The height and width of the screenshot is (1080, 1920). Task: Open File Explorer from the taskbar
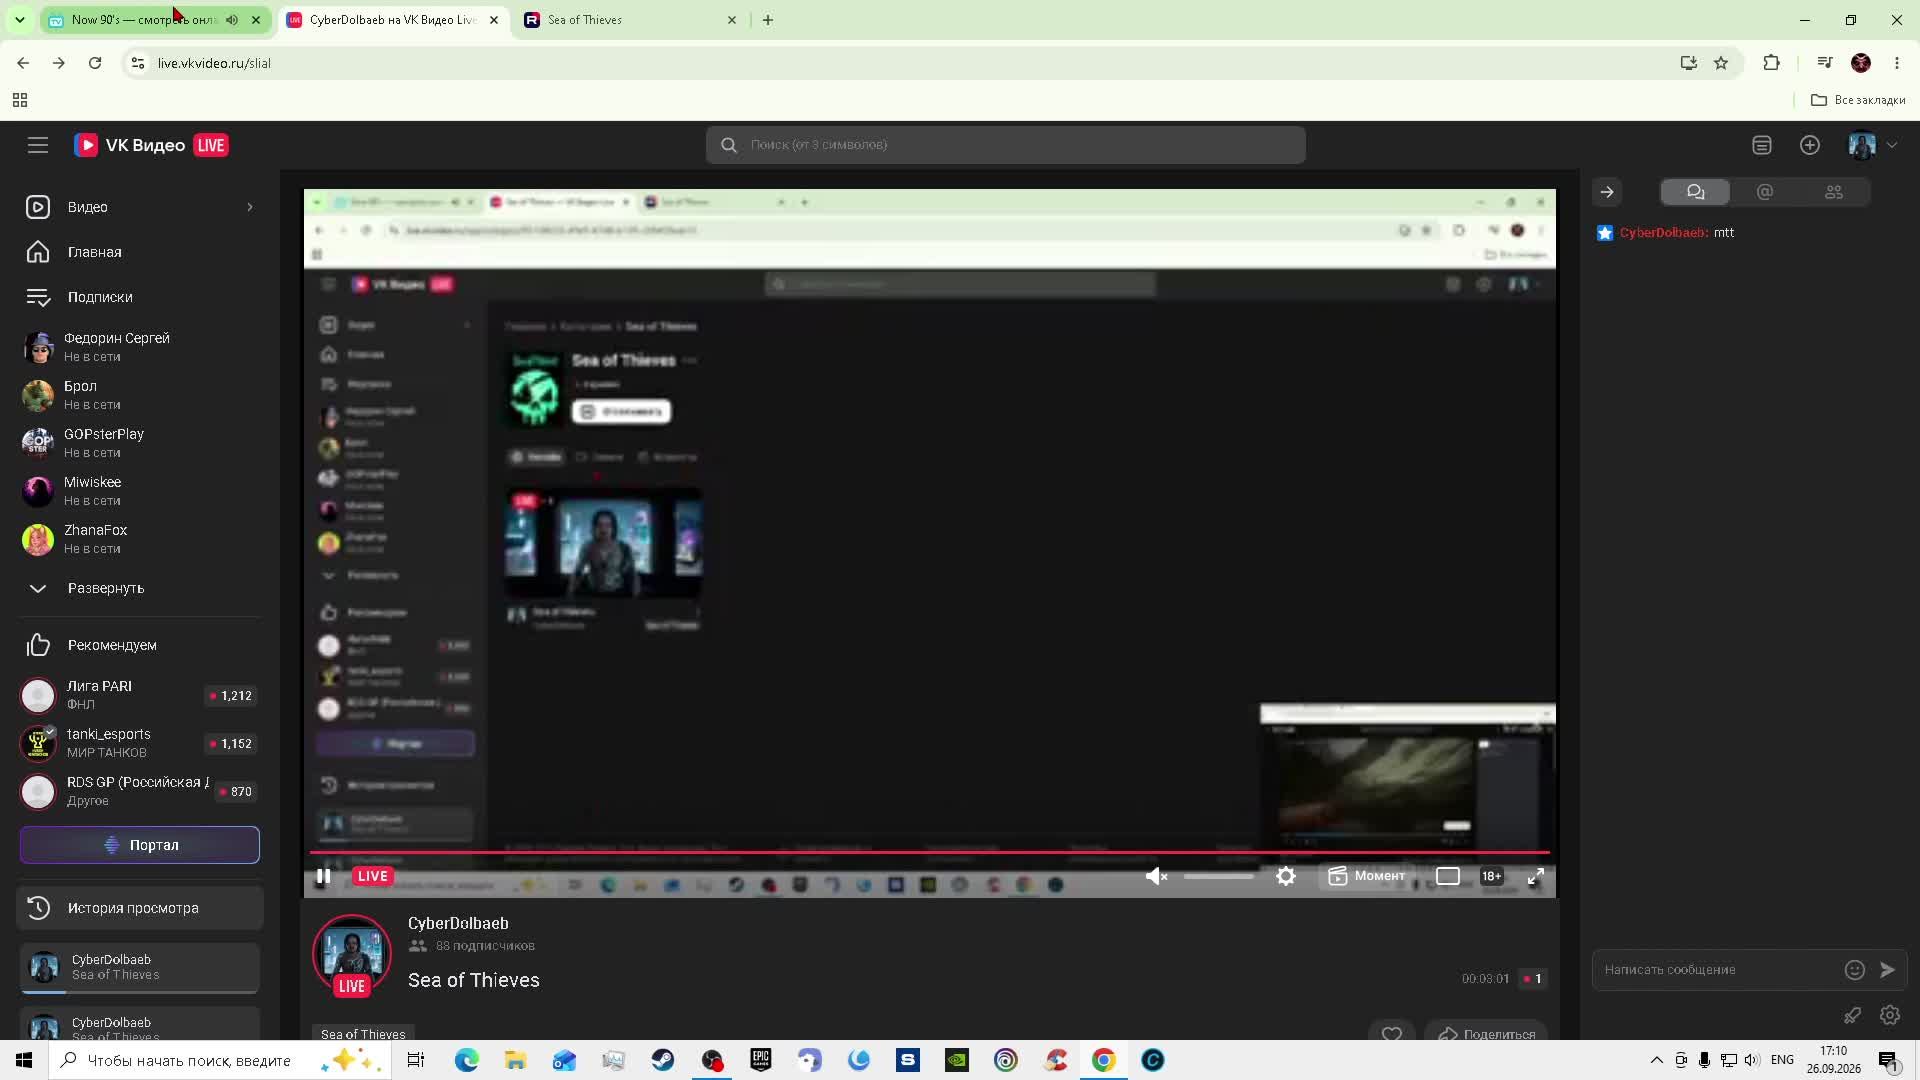click(x=515, y=1060)
